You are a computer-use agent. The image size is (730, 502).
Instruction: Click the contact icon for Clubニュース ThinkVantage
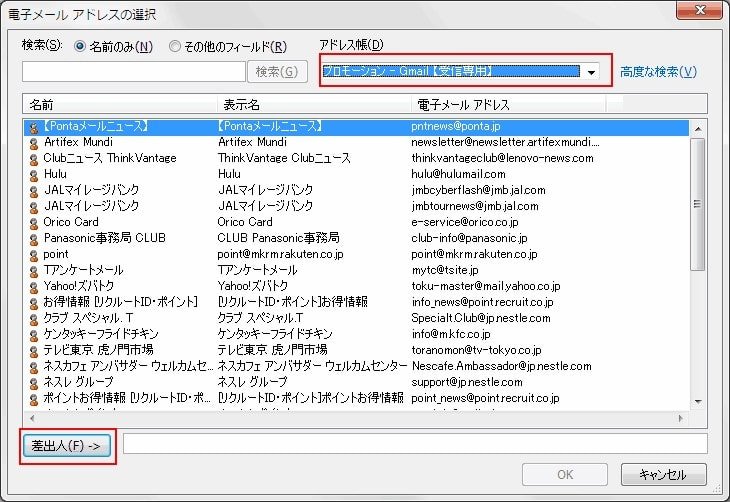34,159
